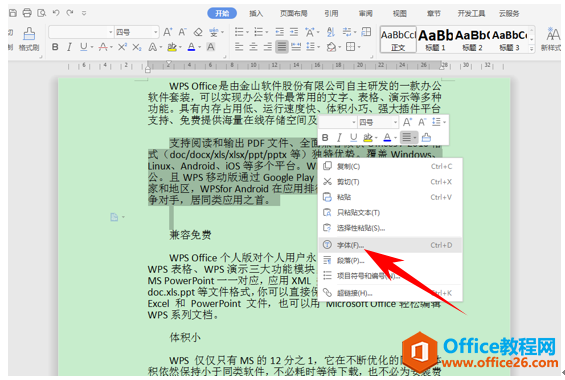The width and height of the screenshot is (565, 380).
Task: Open line spacing options in ribbon
Action: [x=310, y=47]
